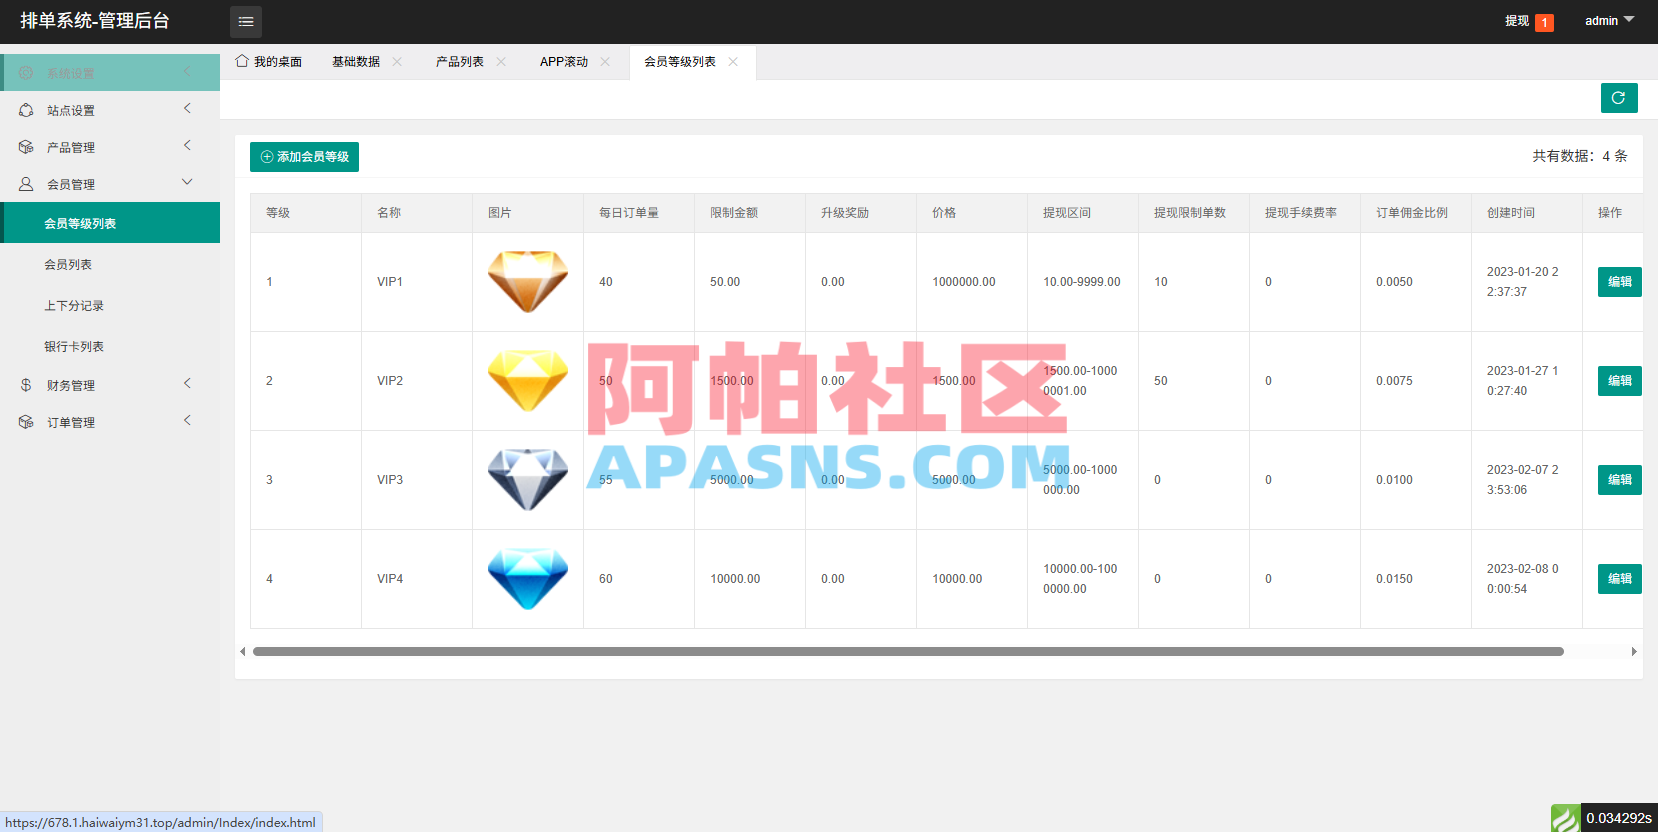Close the APP滚动 tab
The width and height of the screenshot is (1658, 832).
[x=605, y=62]
